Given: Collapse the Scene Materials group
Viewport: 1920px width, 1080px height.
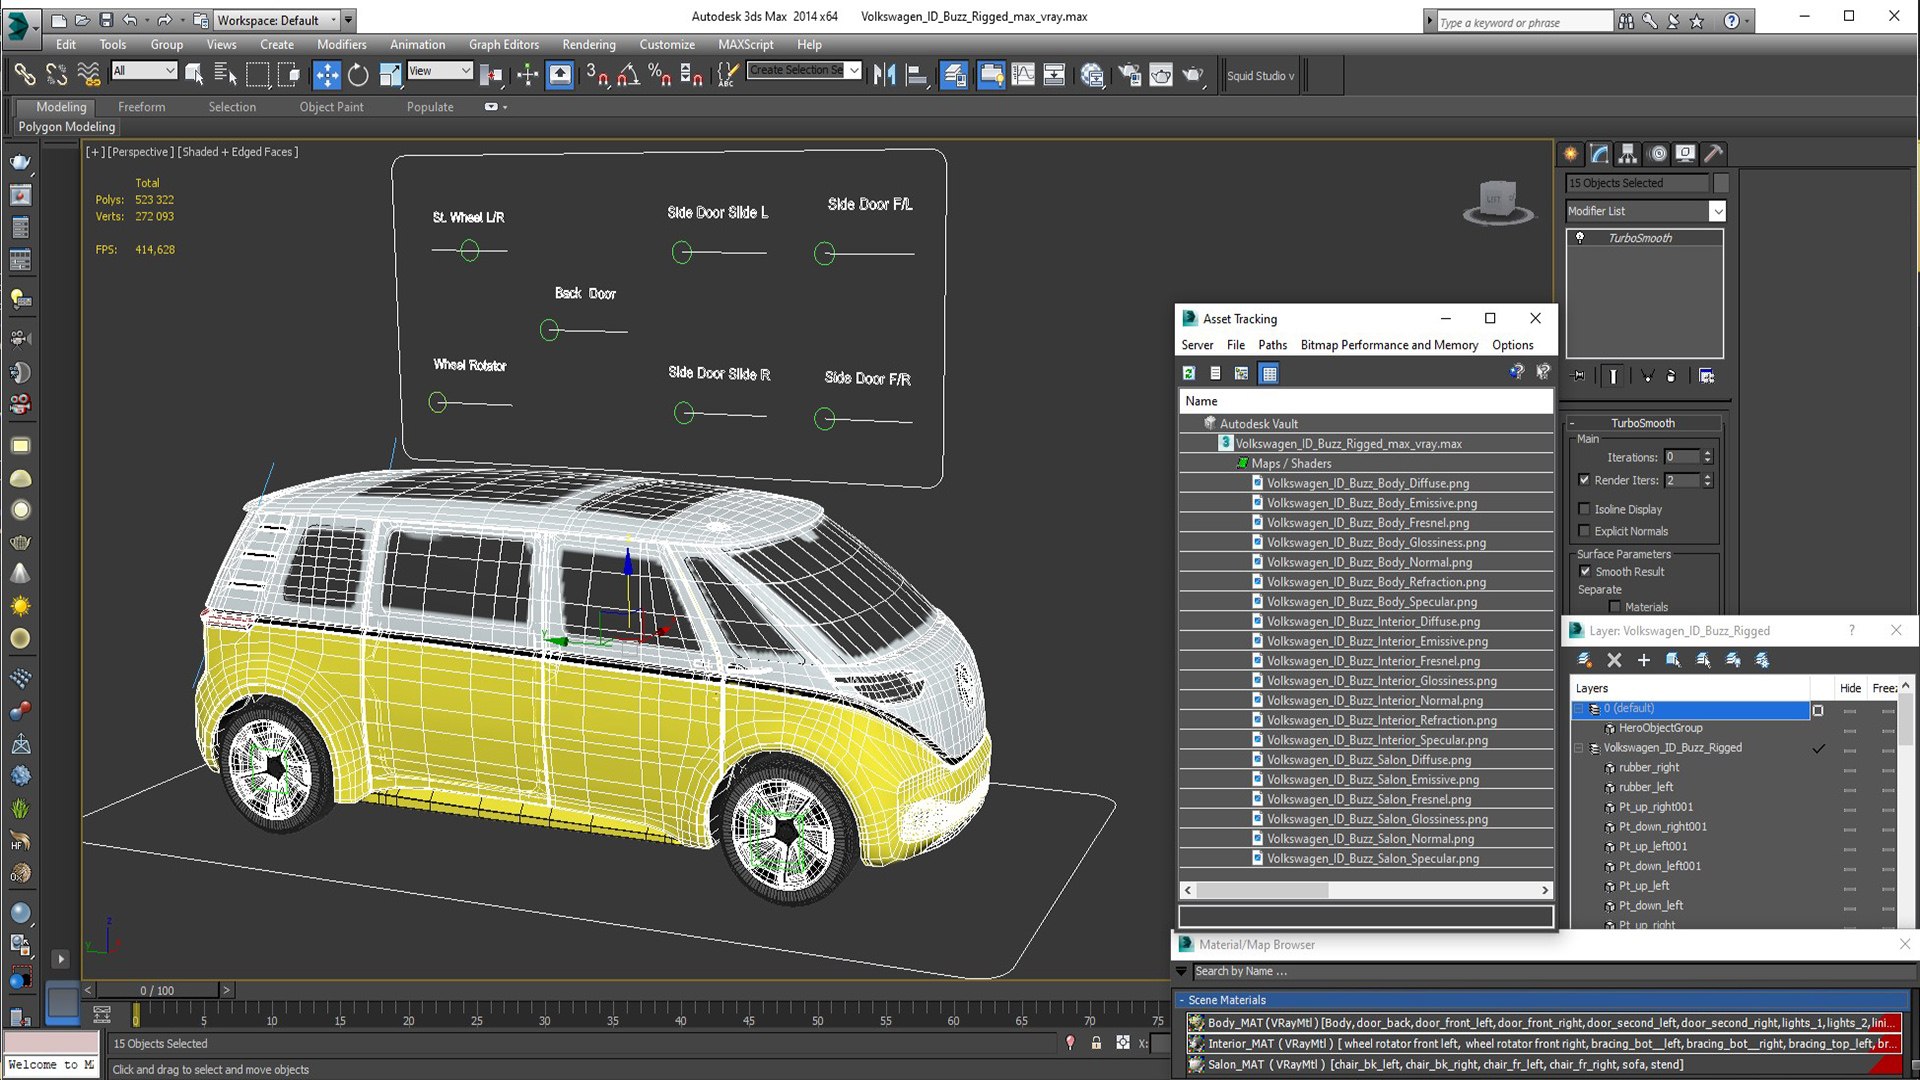Looking at the screenshot, I should tap(1182, 1000).
